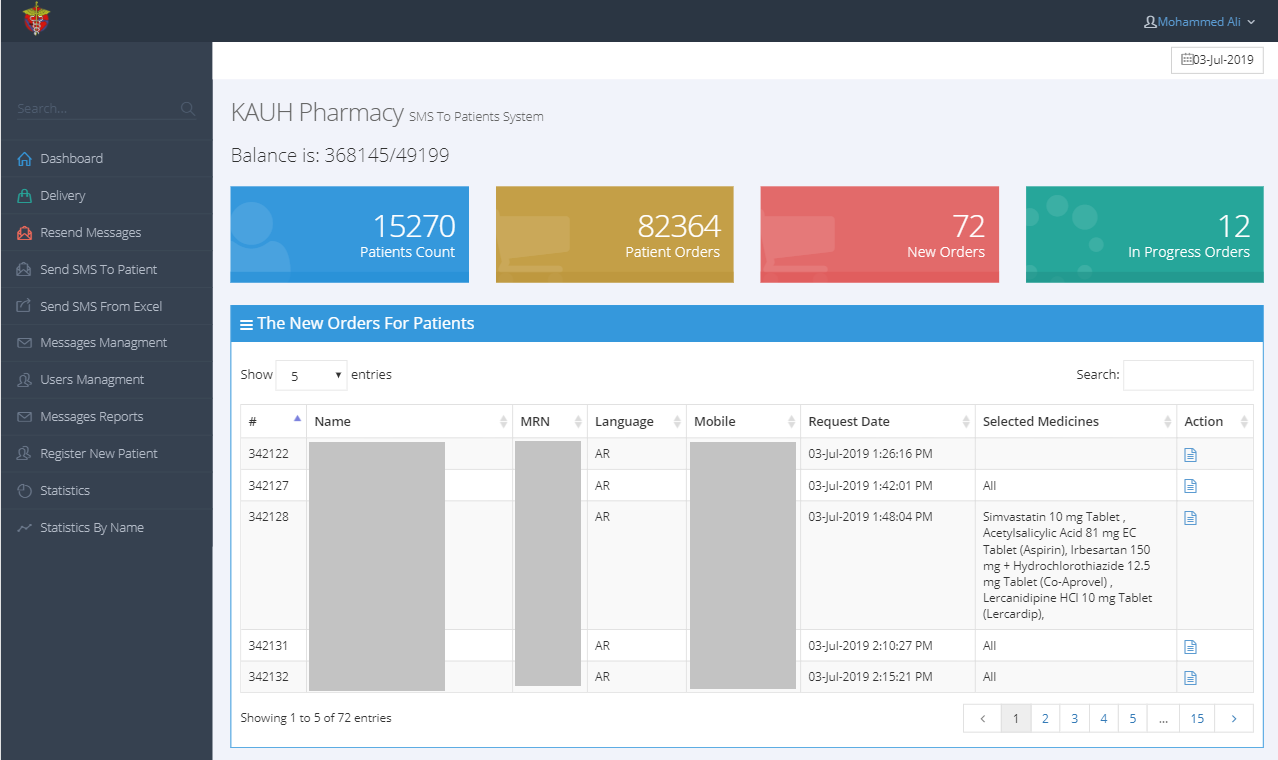This screenshot has width=1278, height=760.
Task: Open action document icon for order 342122
Action: coord(1190,455)
